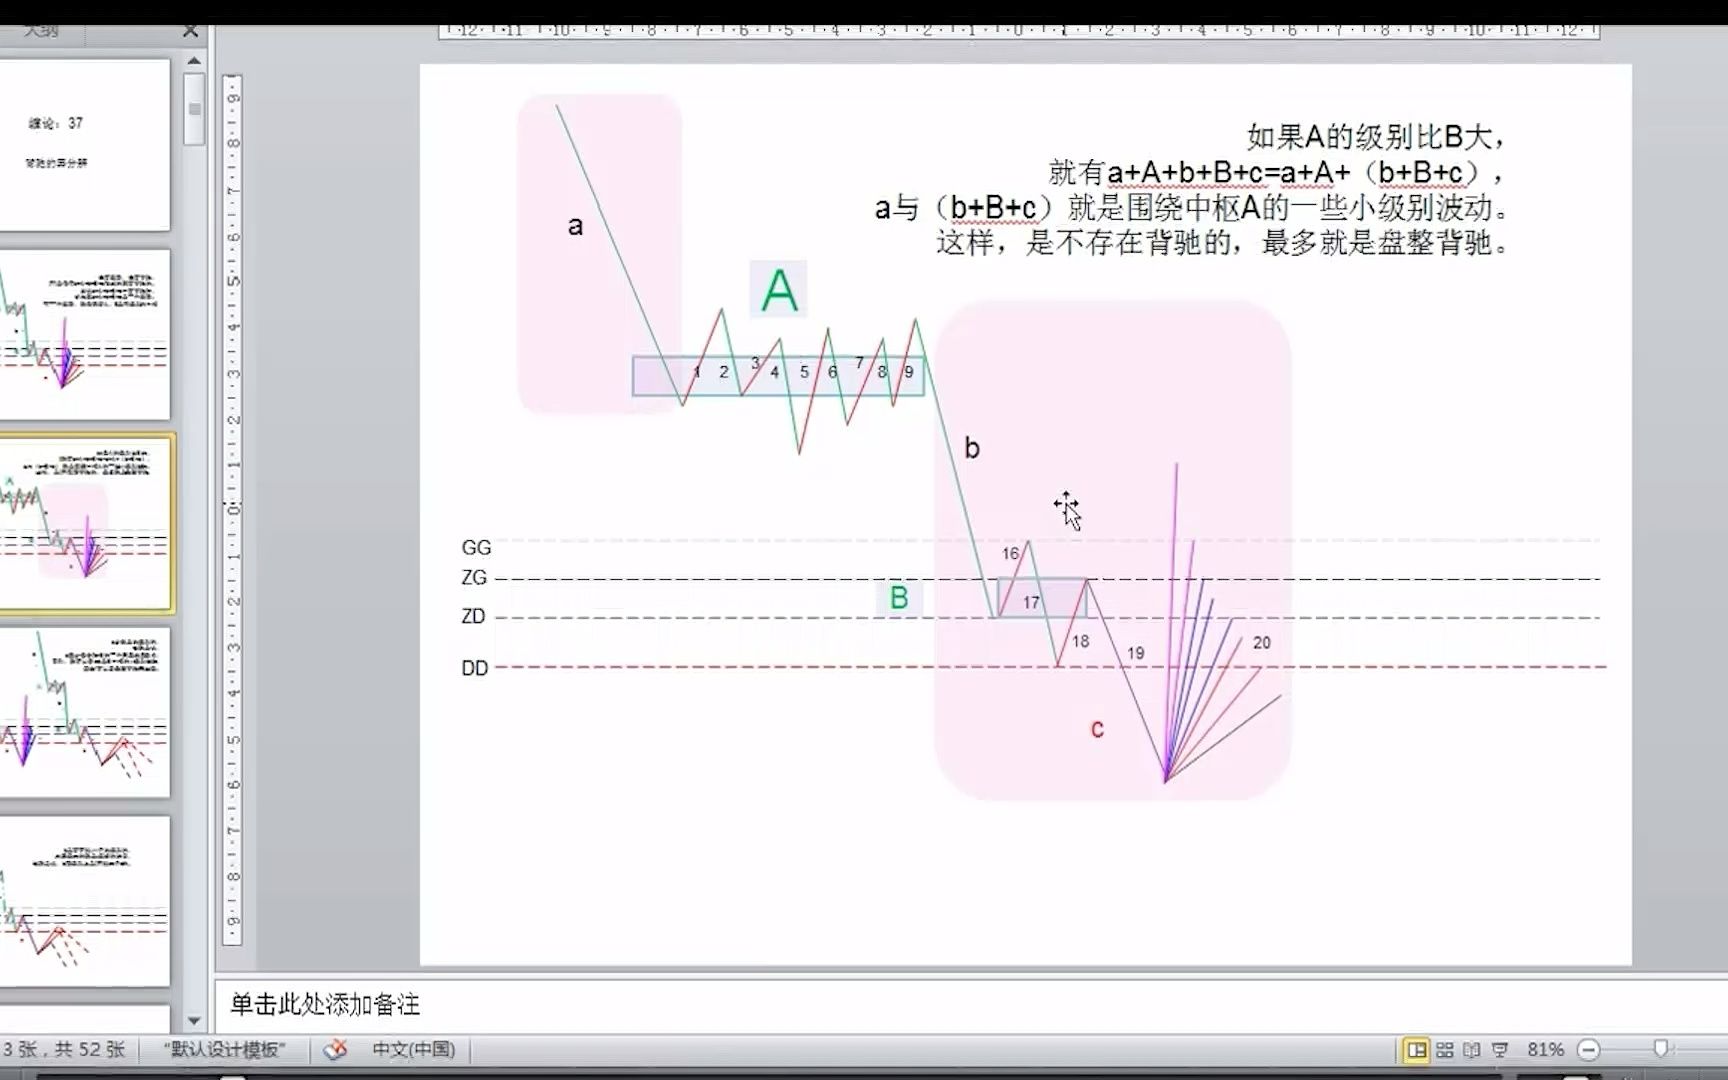Click the formula line a+A+b+B+c=a+A+(b+B+c)
This screenshot has height=1080, width=1728.
coord(1275,173)
